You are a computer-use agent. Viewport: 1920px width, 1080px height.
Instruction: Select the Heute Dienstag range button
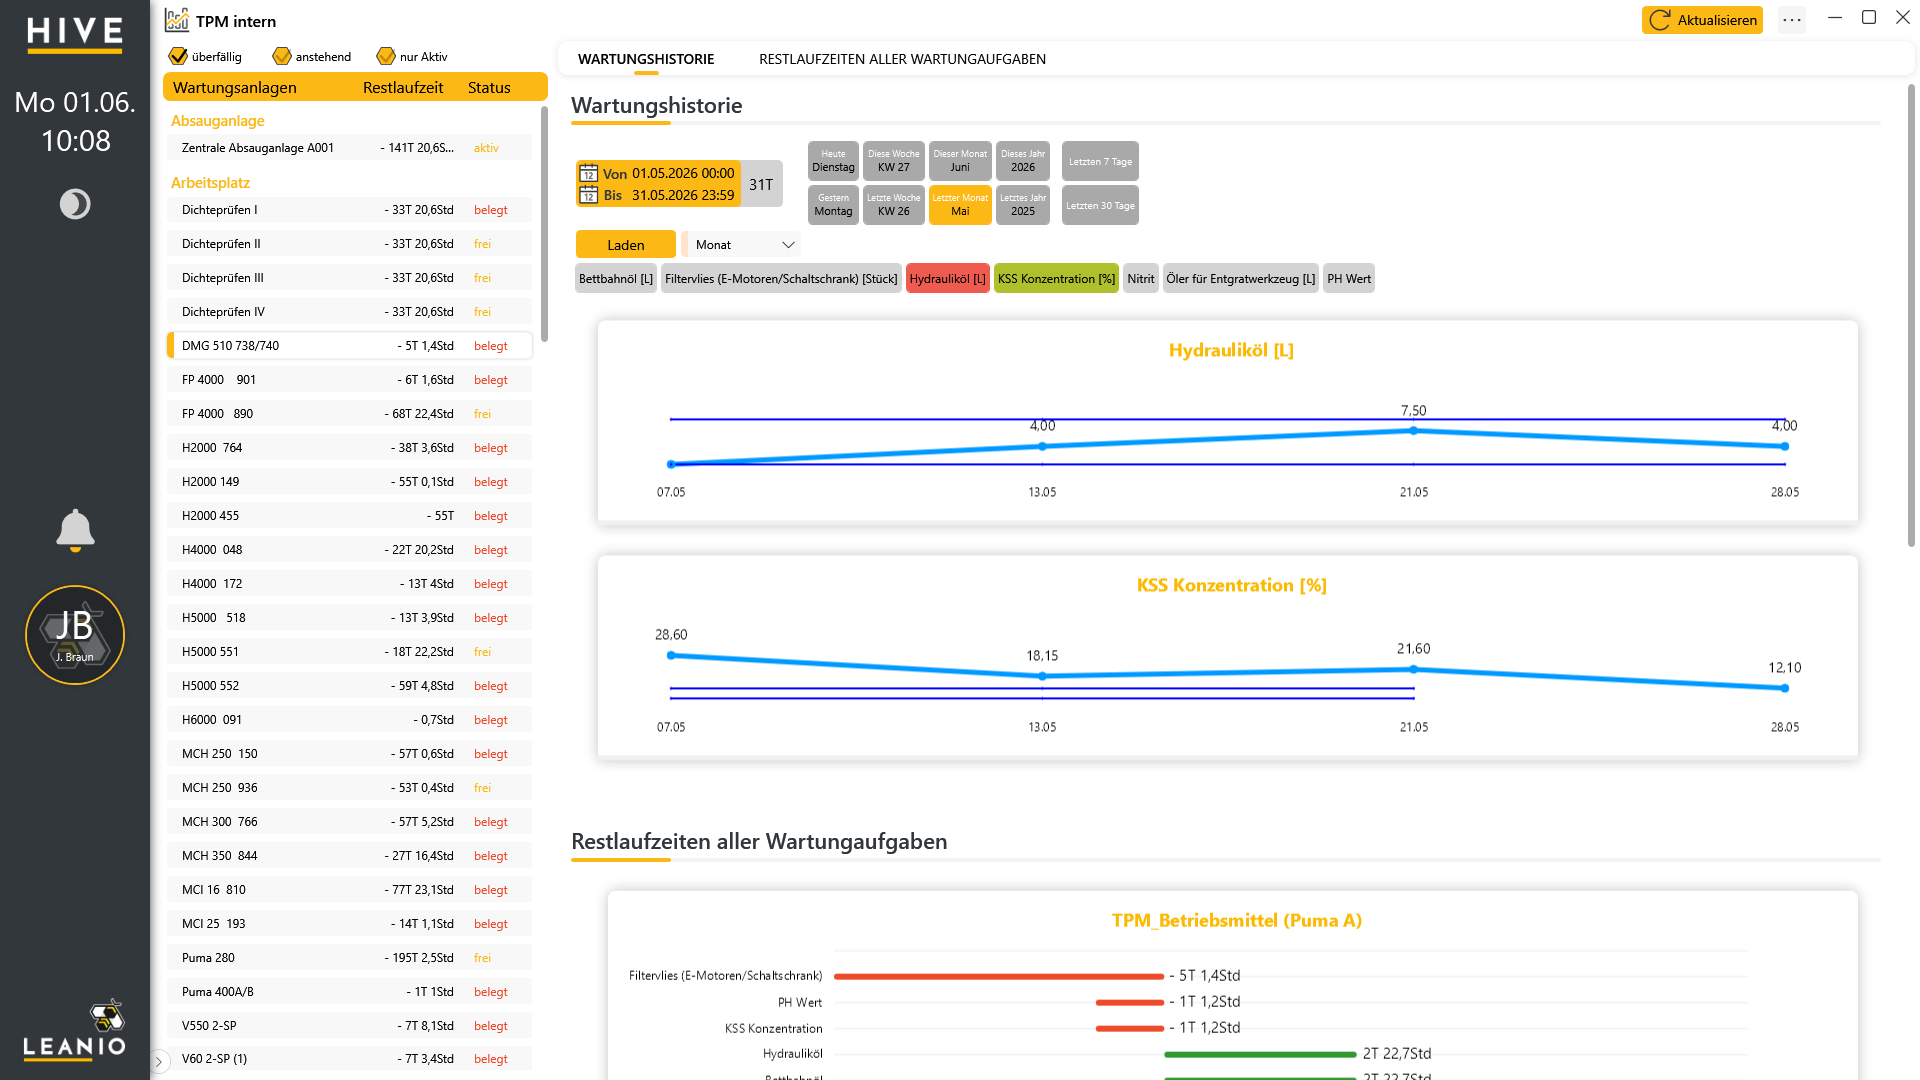tap(833, 161)
